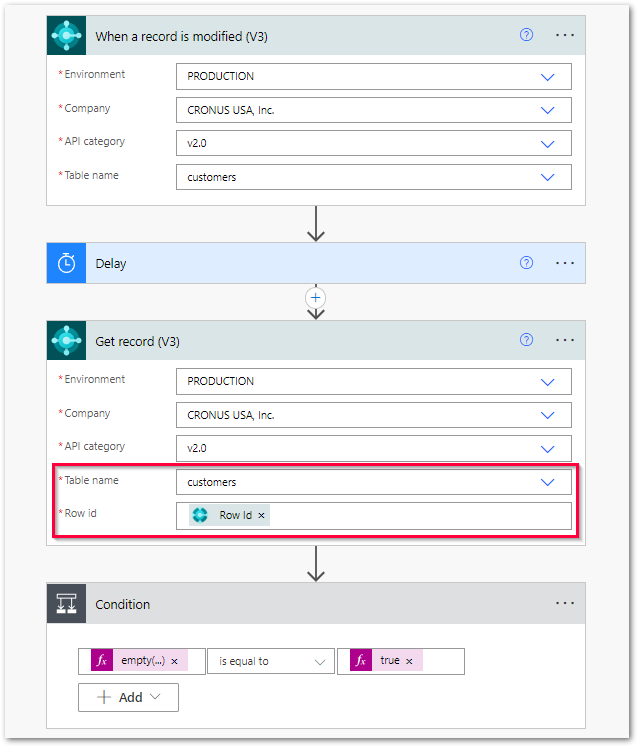Image resolution: width=638 pixels, height=747 pixels.
Task: Open more options menu for record modified trigger
Action: coord(565,35)
